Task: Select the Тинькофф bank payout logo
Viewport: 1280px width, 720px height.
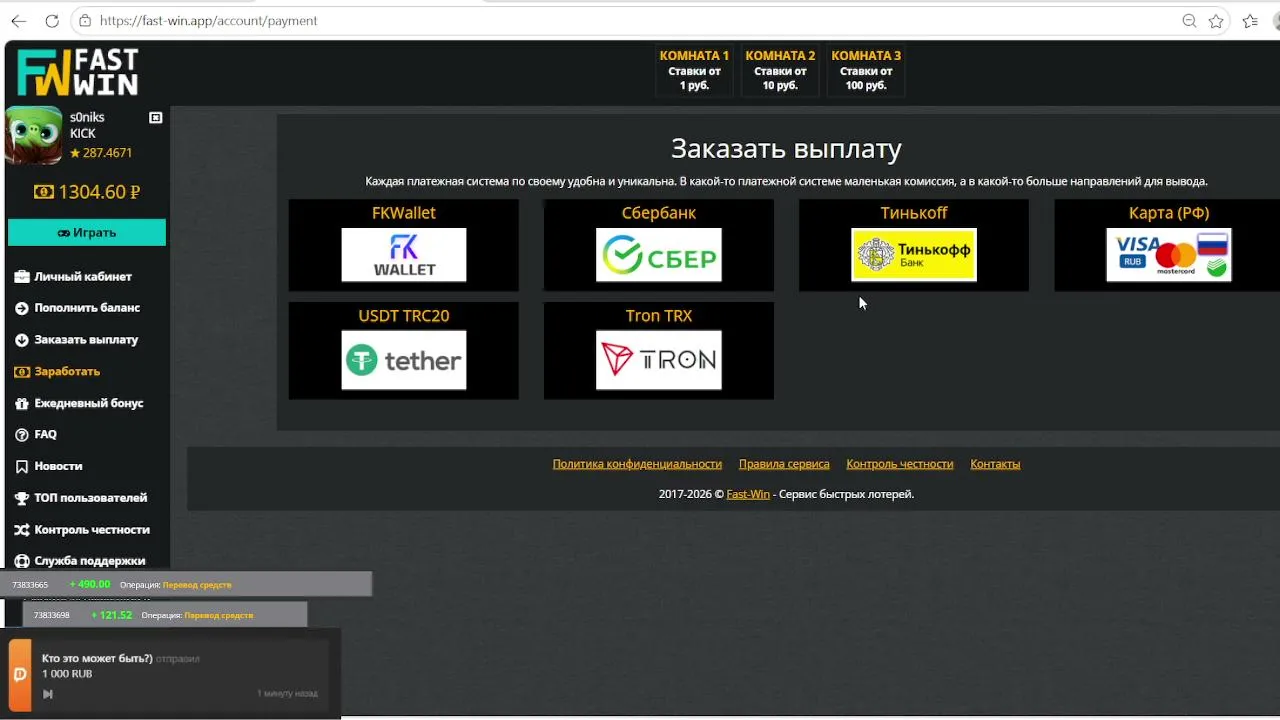Action: click(x=914, y=255)
